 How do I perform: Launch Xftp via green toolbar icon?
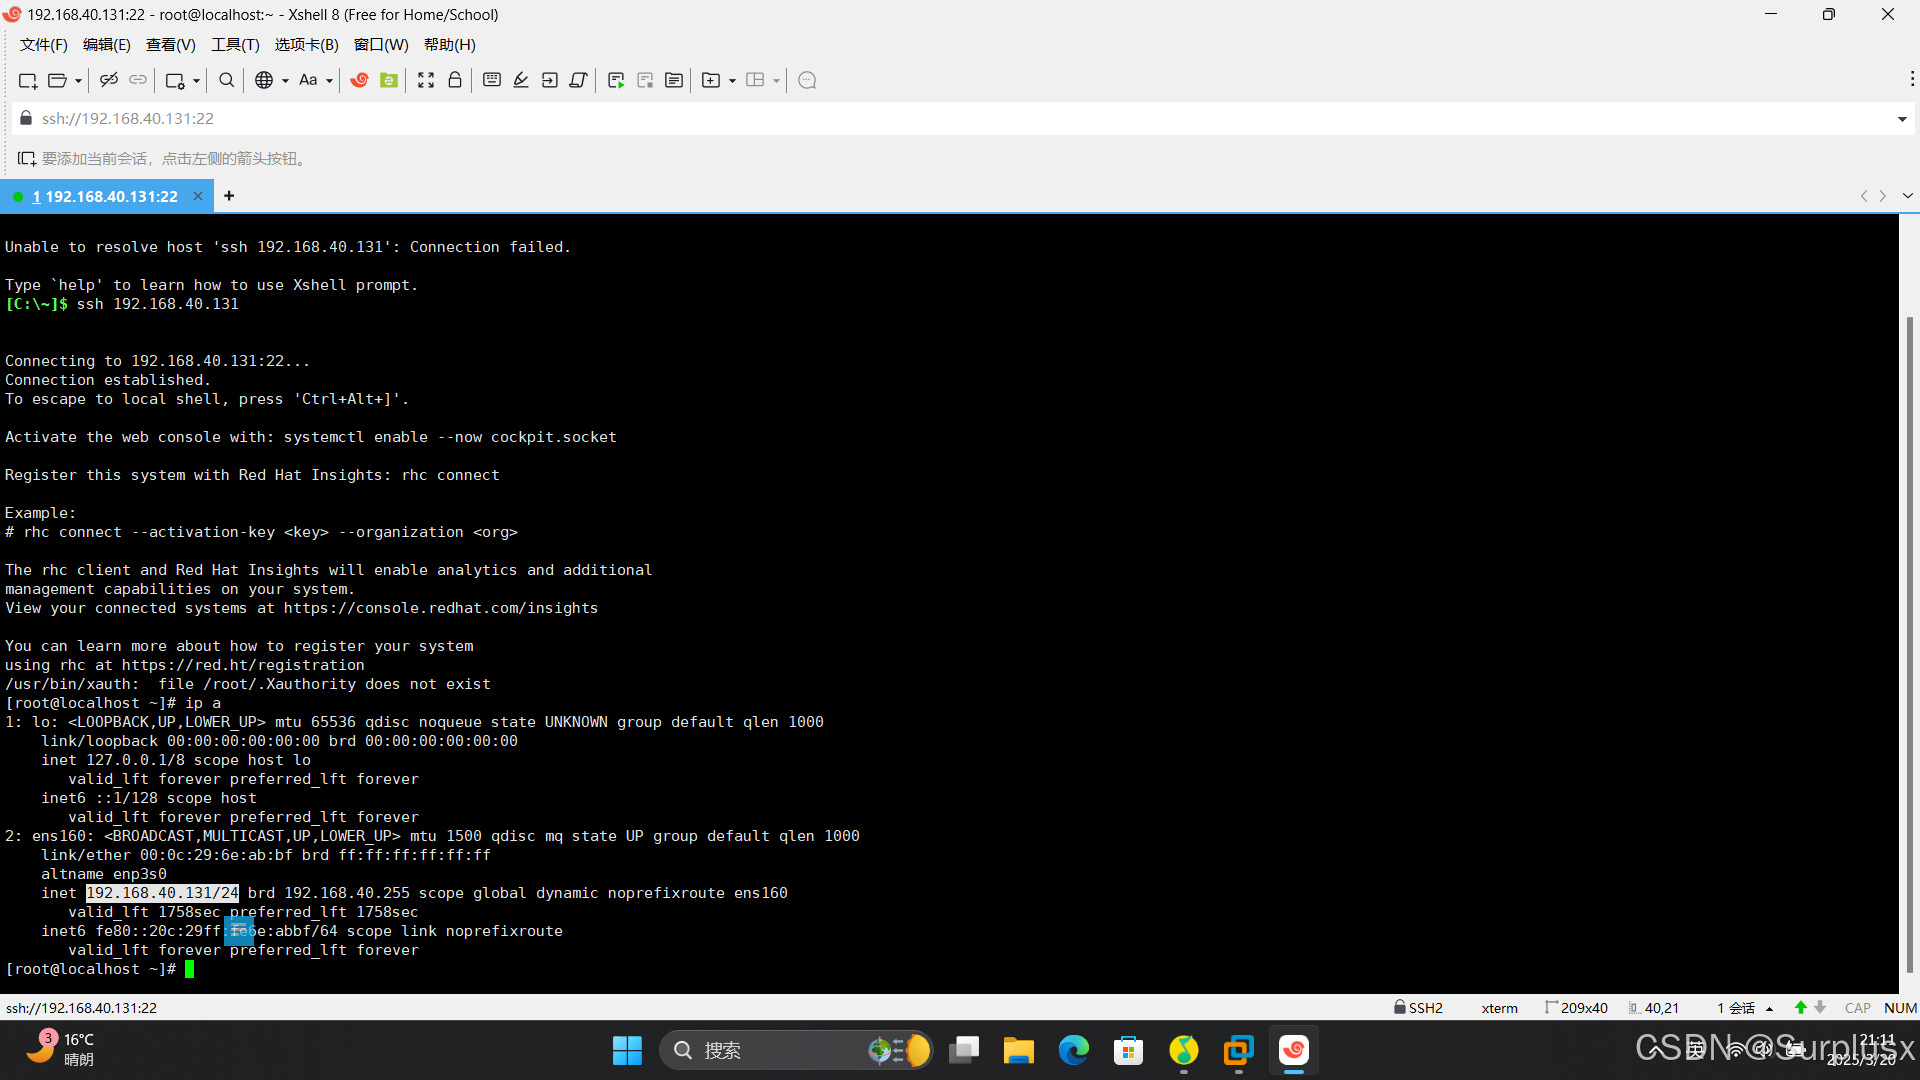[x=389, y=80]
